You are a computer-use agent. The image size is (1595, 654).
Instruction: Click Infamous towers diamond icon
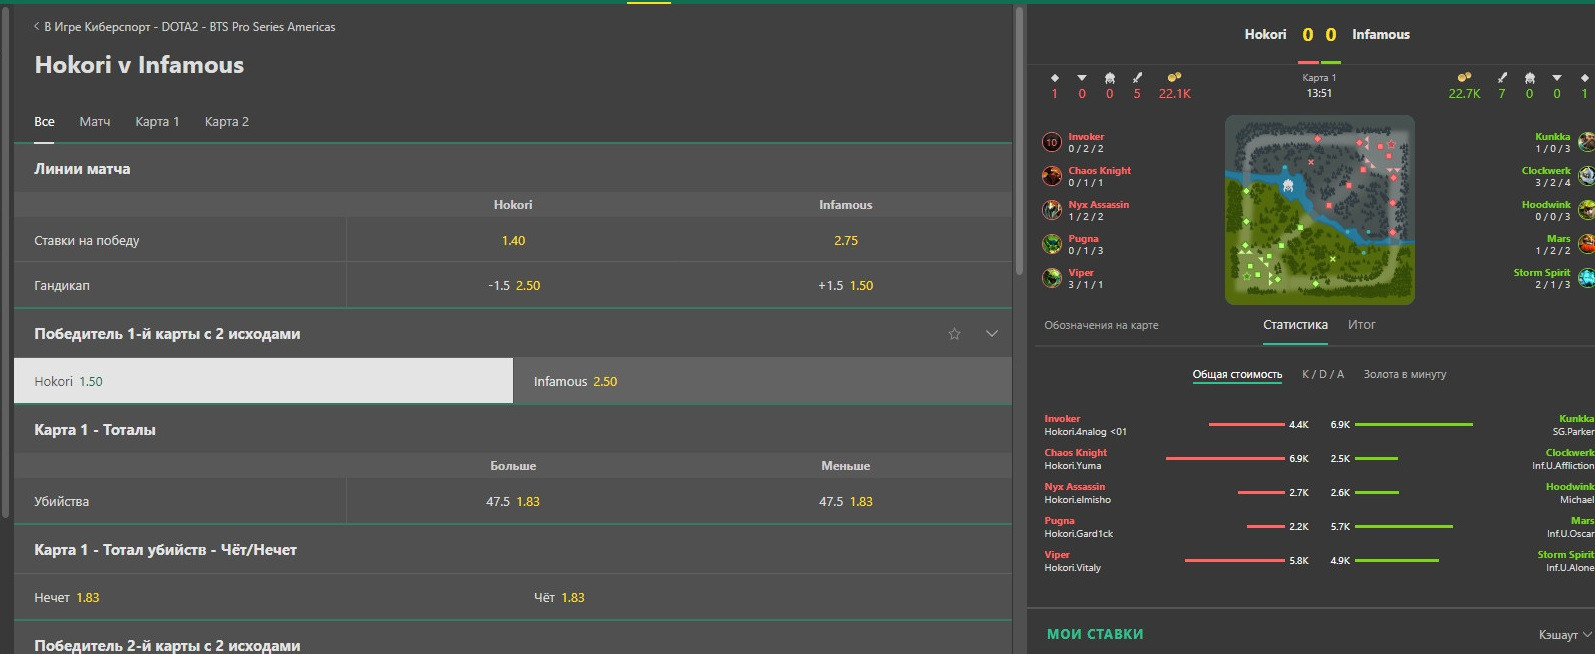pos(1584,77)
